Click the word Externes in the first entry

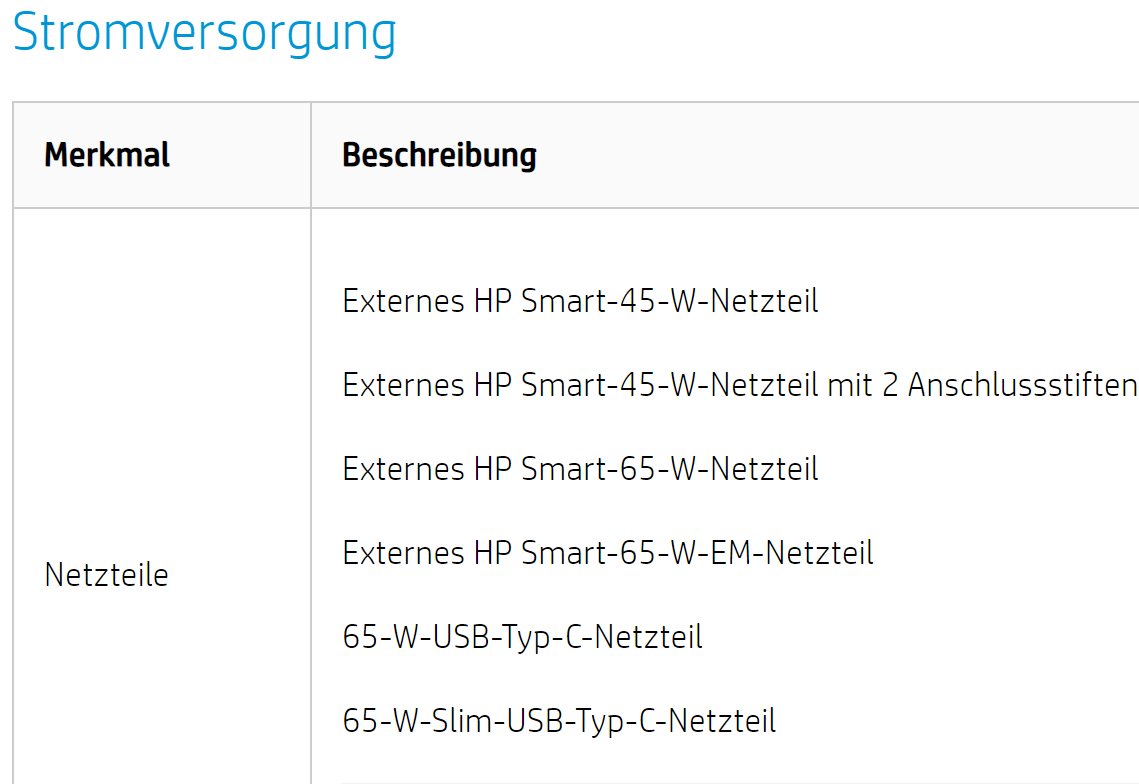coord(403,301)
